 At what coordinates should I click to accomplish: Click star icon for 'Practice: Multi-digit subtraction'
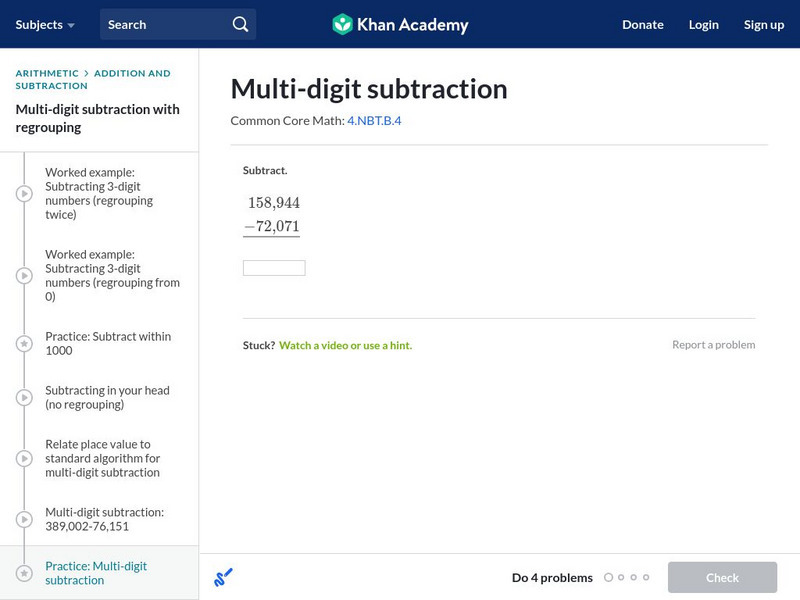tap(24, 573)
